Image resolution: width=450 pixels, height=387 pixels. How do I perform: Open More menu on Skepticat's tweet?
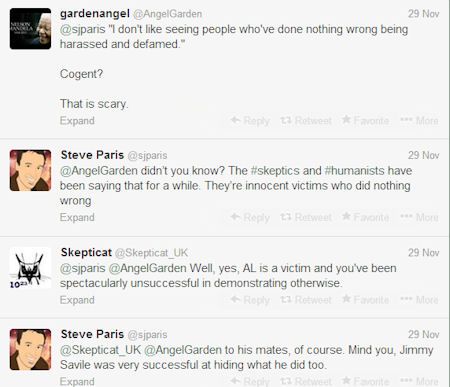[419, 300]
